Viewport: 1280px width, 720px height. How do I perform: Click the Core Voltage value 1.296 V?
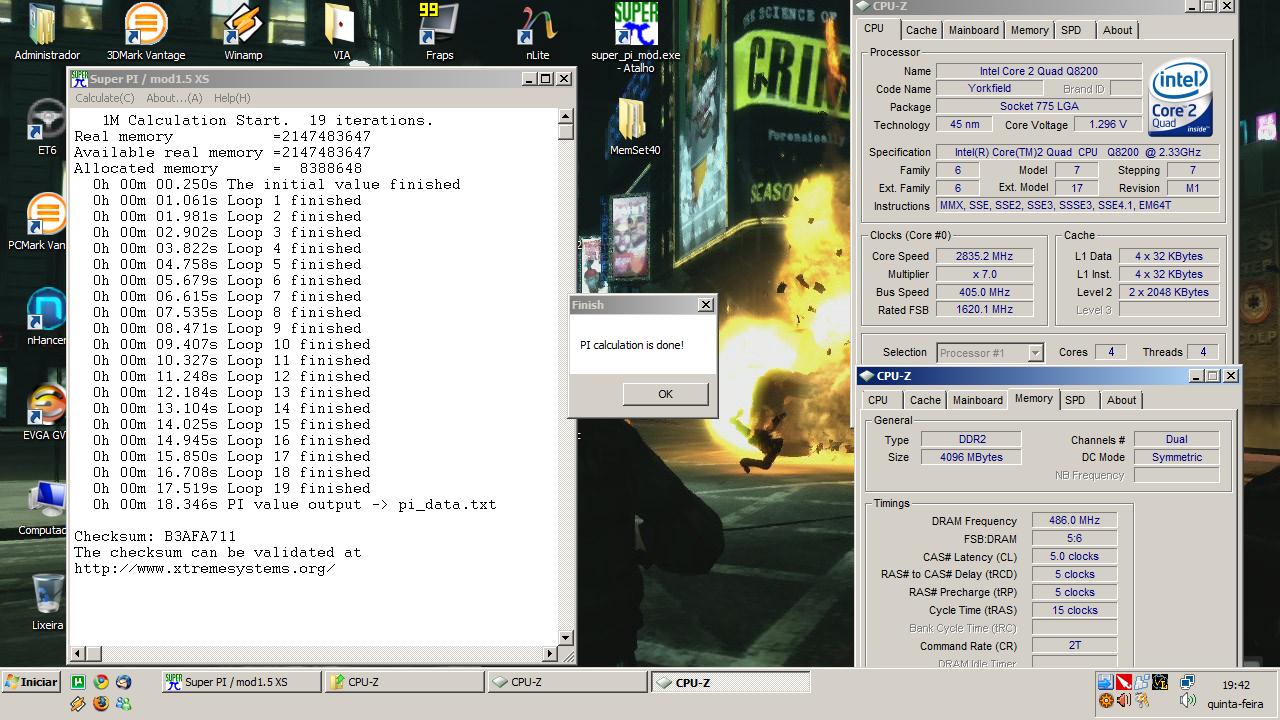(1107, 125)
